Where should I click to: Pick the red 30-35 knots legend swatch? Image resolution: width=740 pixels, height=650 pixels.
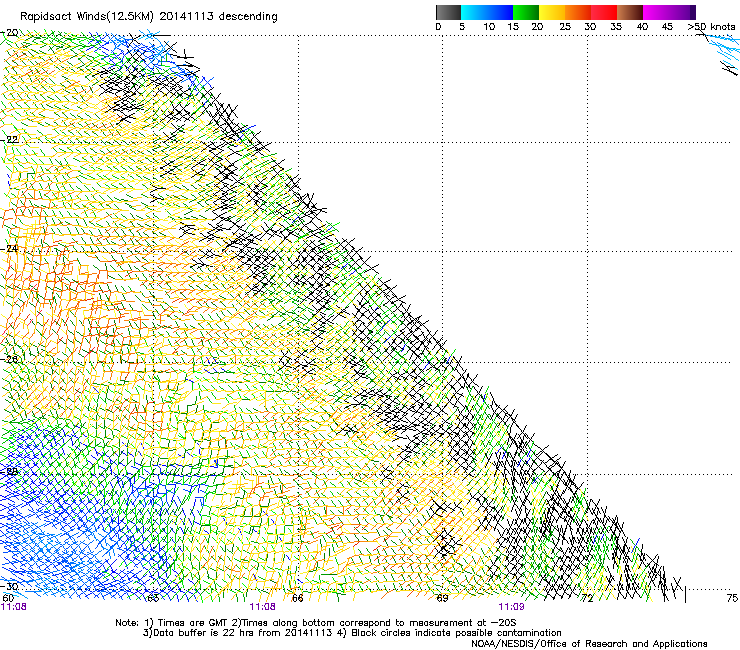coord(604,12)
